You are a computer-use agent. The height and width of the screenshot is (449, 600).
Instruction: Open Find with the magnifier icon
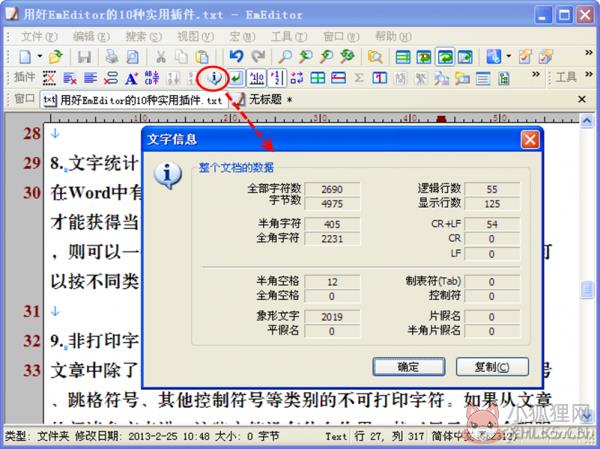coord(285,57)
